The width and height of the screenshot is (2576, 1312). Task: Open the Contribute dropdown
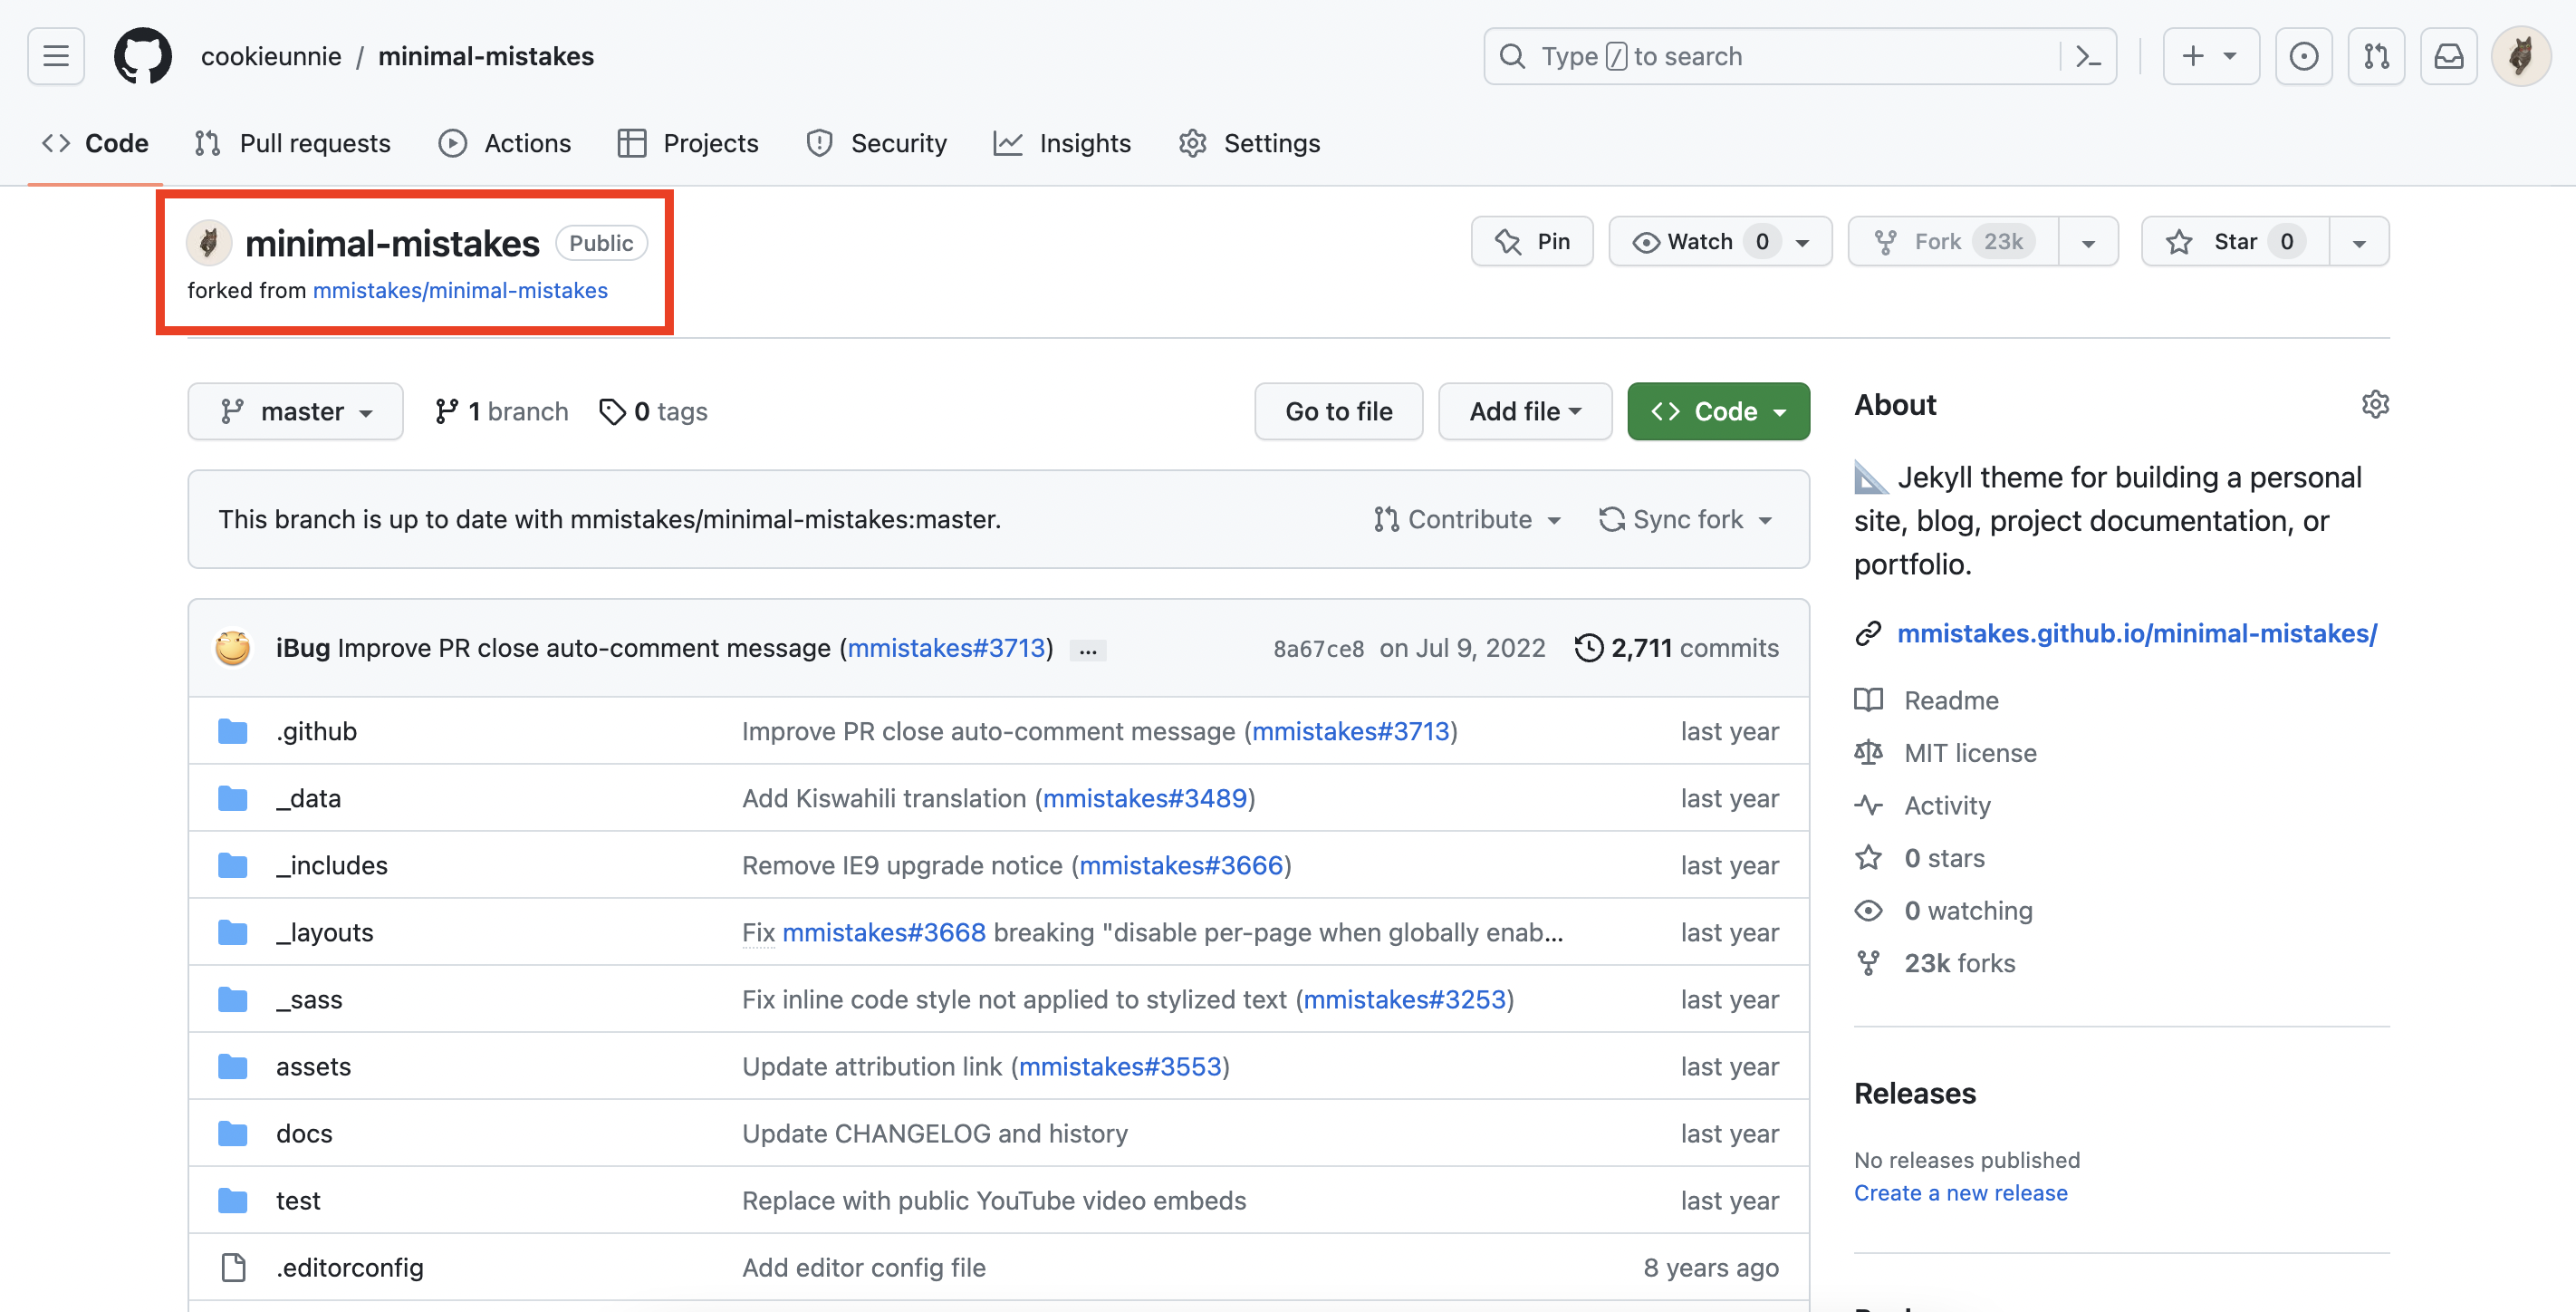(x=1467, y=519)
